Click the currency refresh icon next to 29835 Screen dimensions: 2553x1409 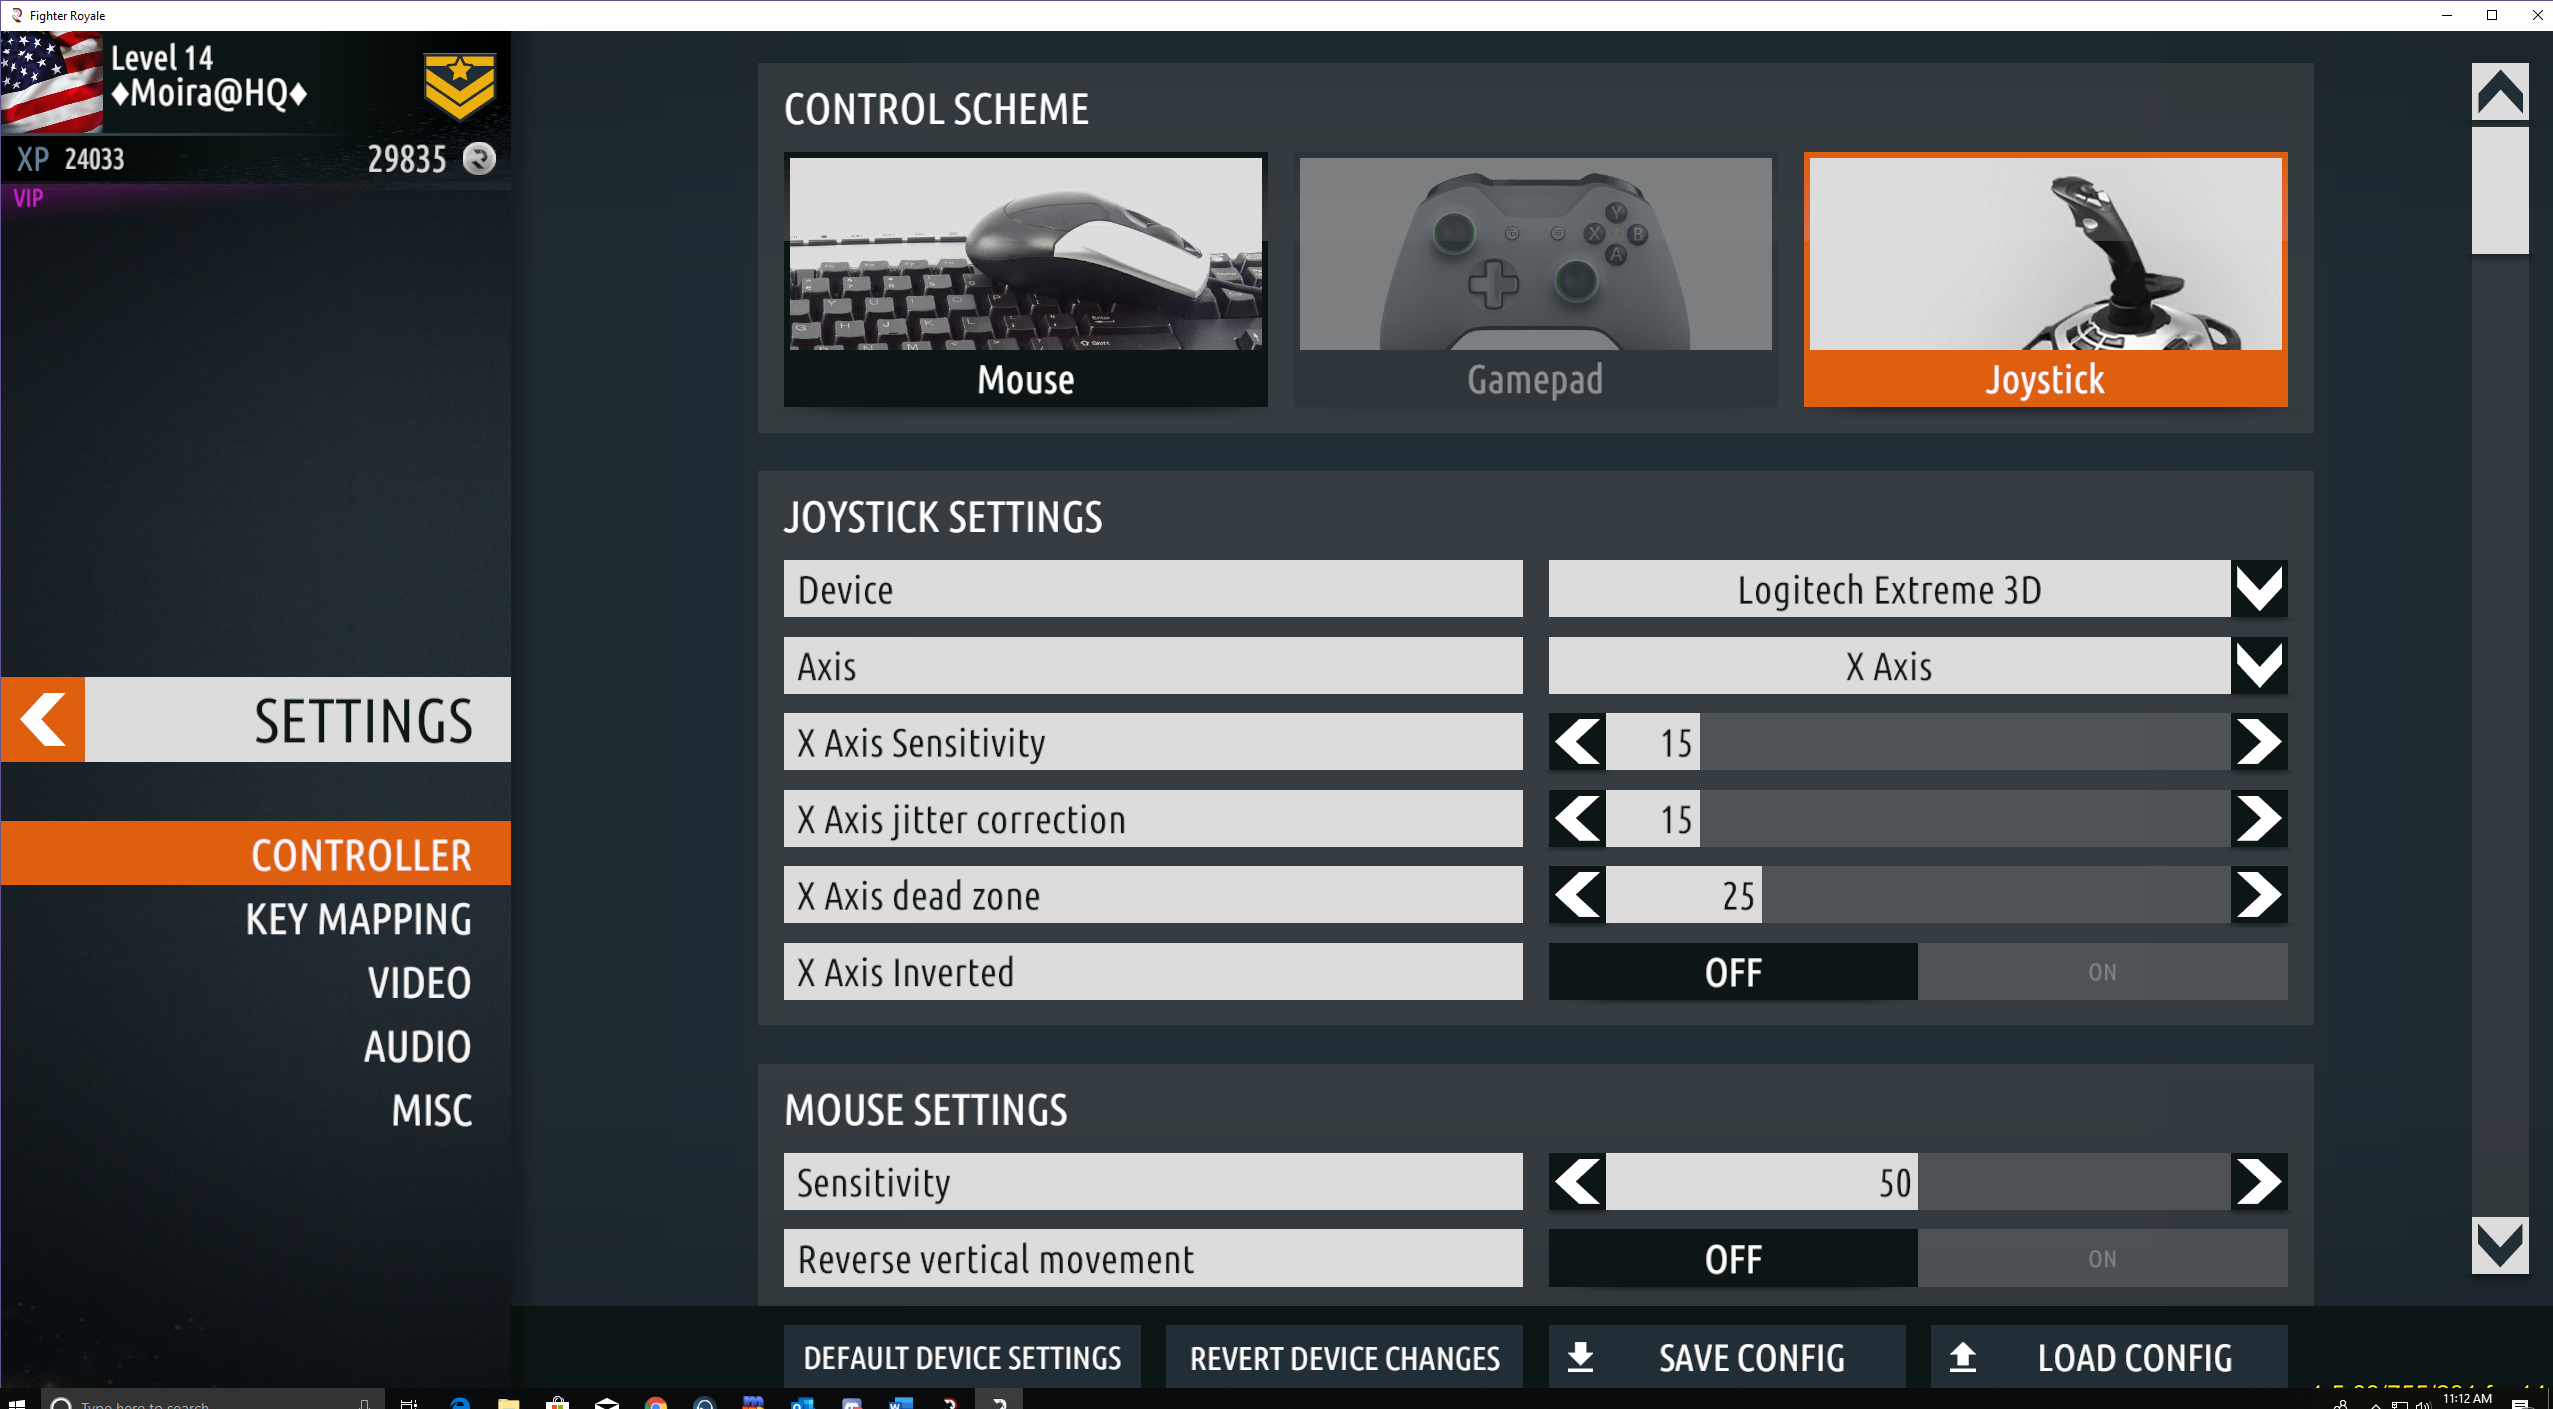click(479, 159)
